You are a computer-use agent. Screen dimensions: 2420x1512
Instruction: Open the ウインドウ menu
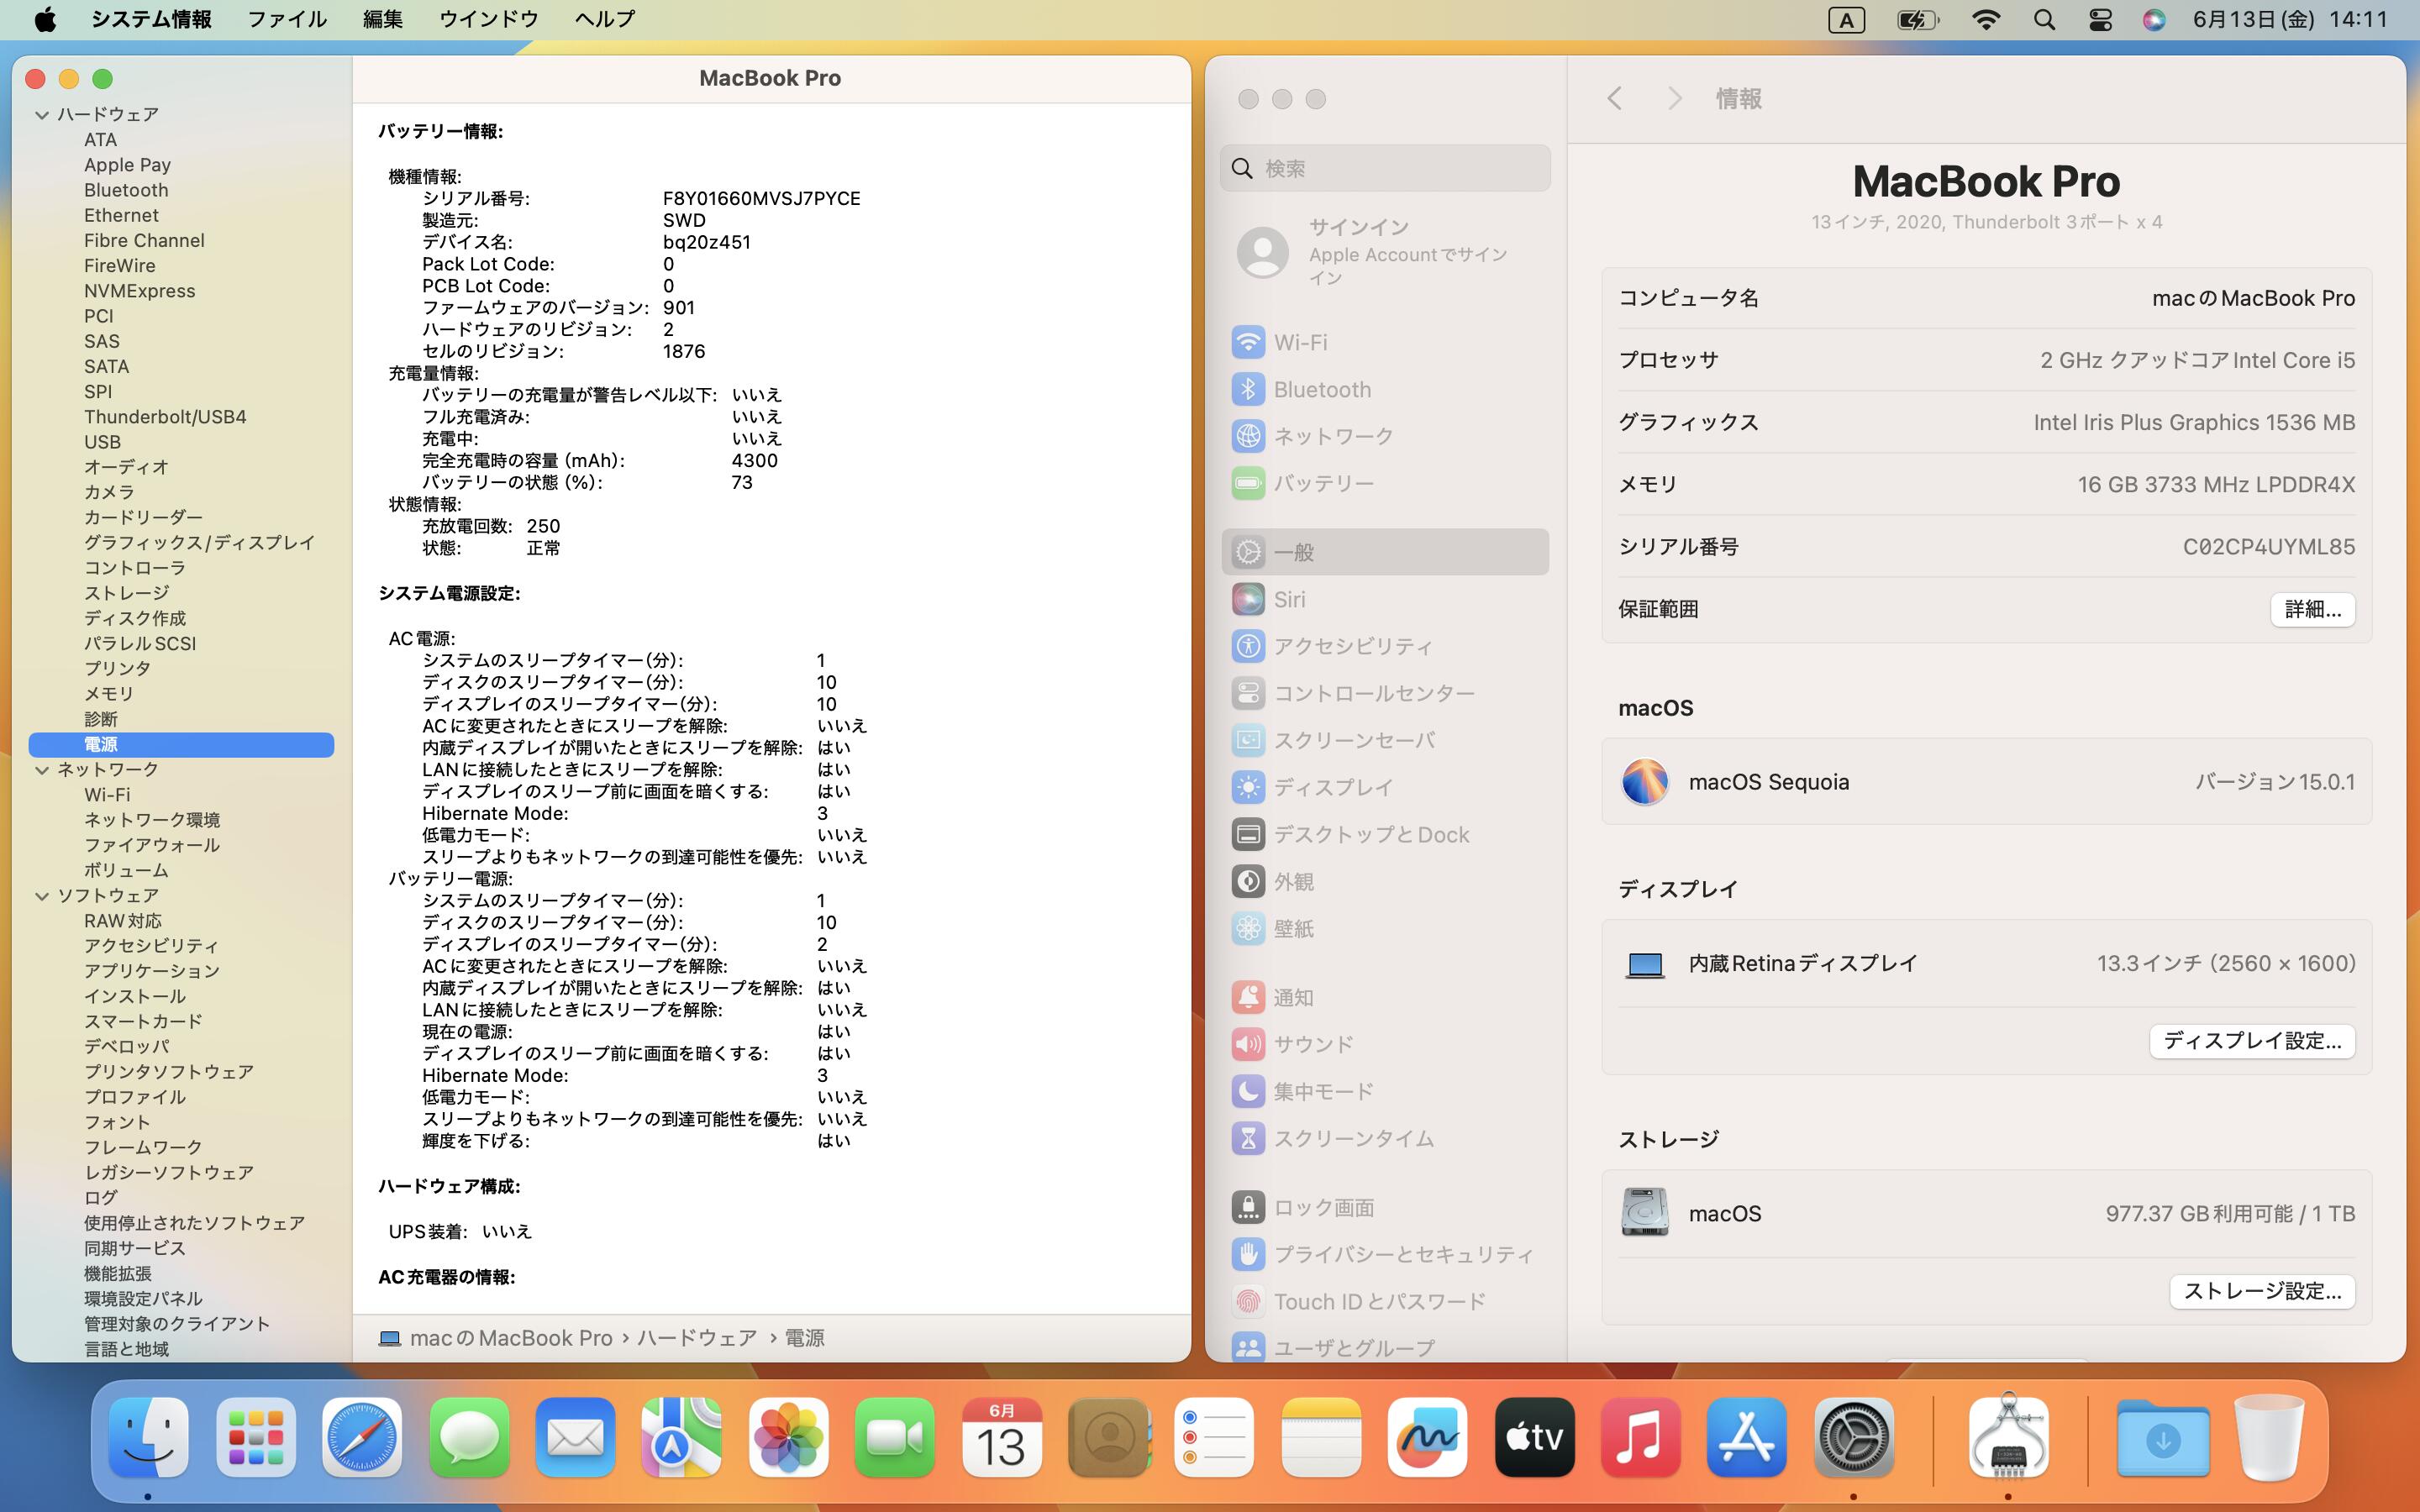click(x=488, y=19)
